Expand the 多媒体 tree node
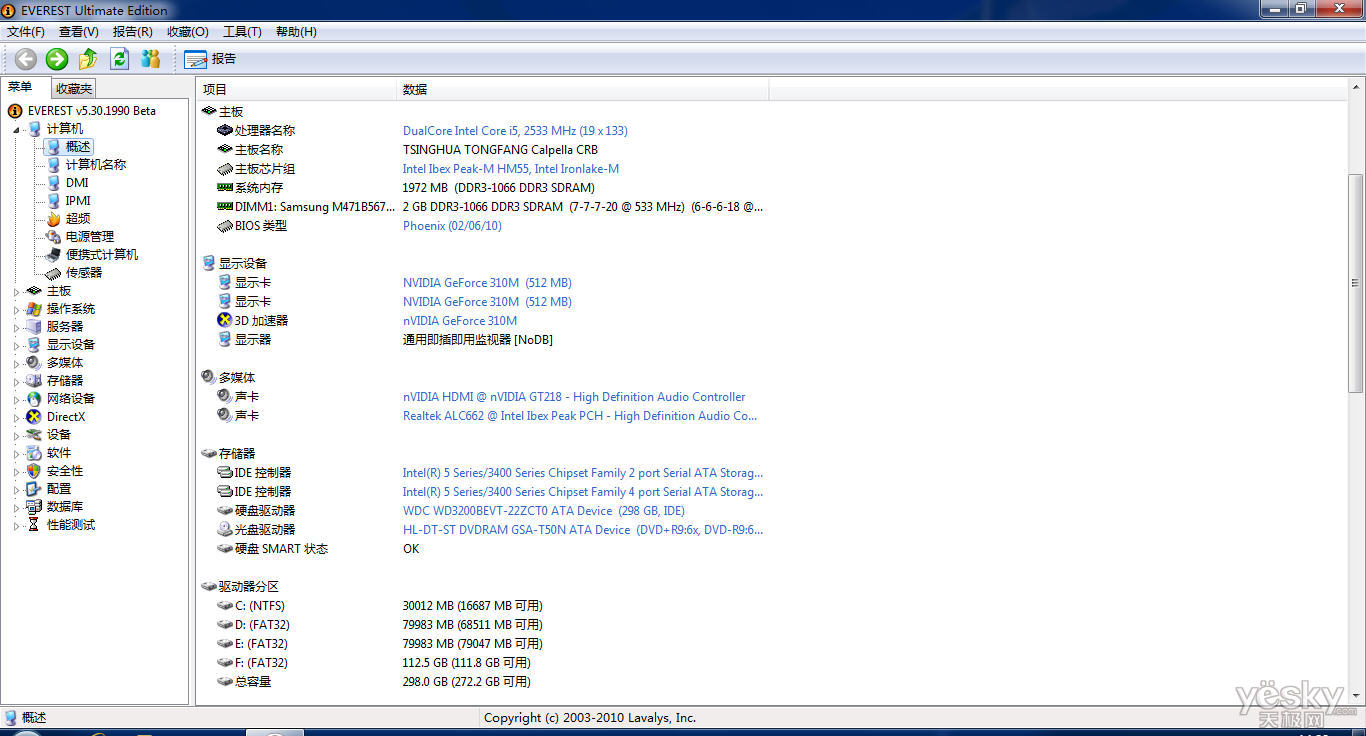This screenshot has width=1366, height=736. [16, 363]
